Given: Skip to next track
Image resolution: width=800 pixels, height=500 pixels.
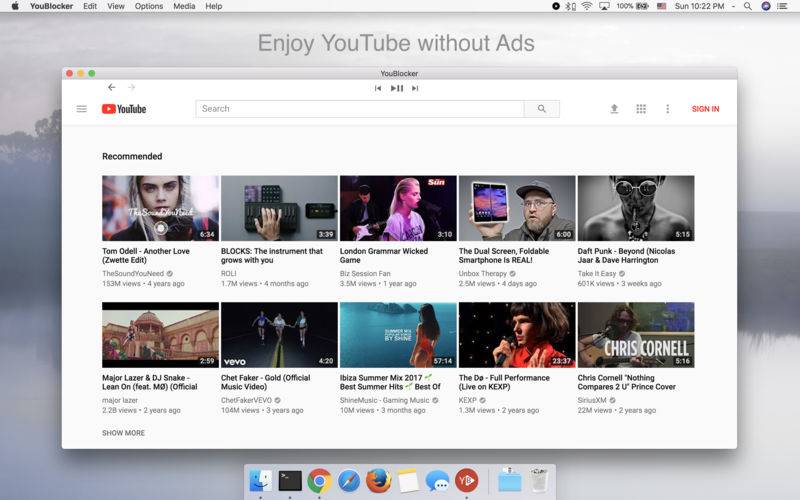Looking at the screenshot, I should click(x=415, y=88).
